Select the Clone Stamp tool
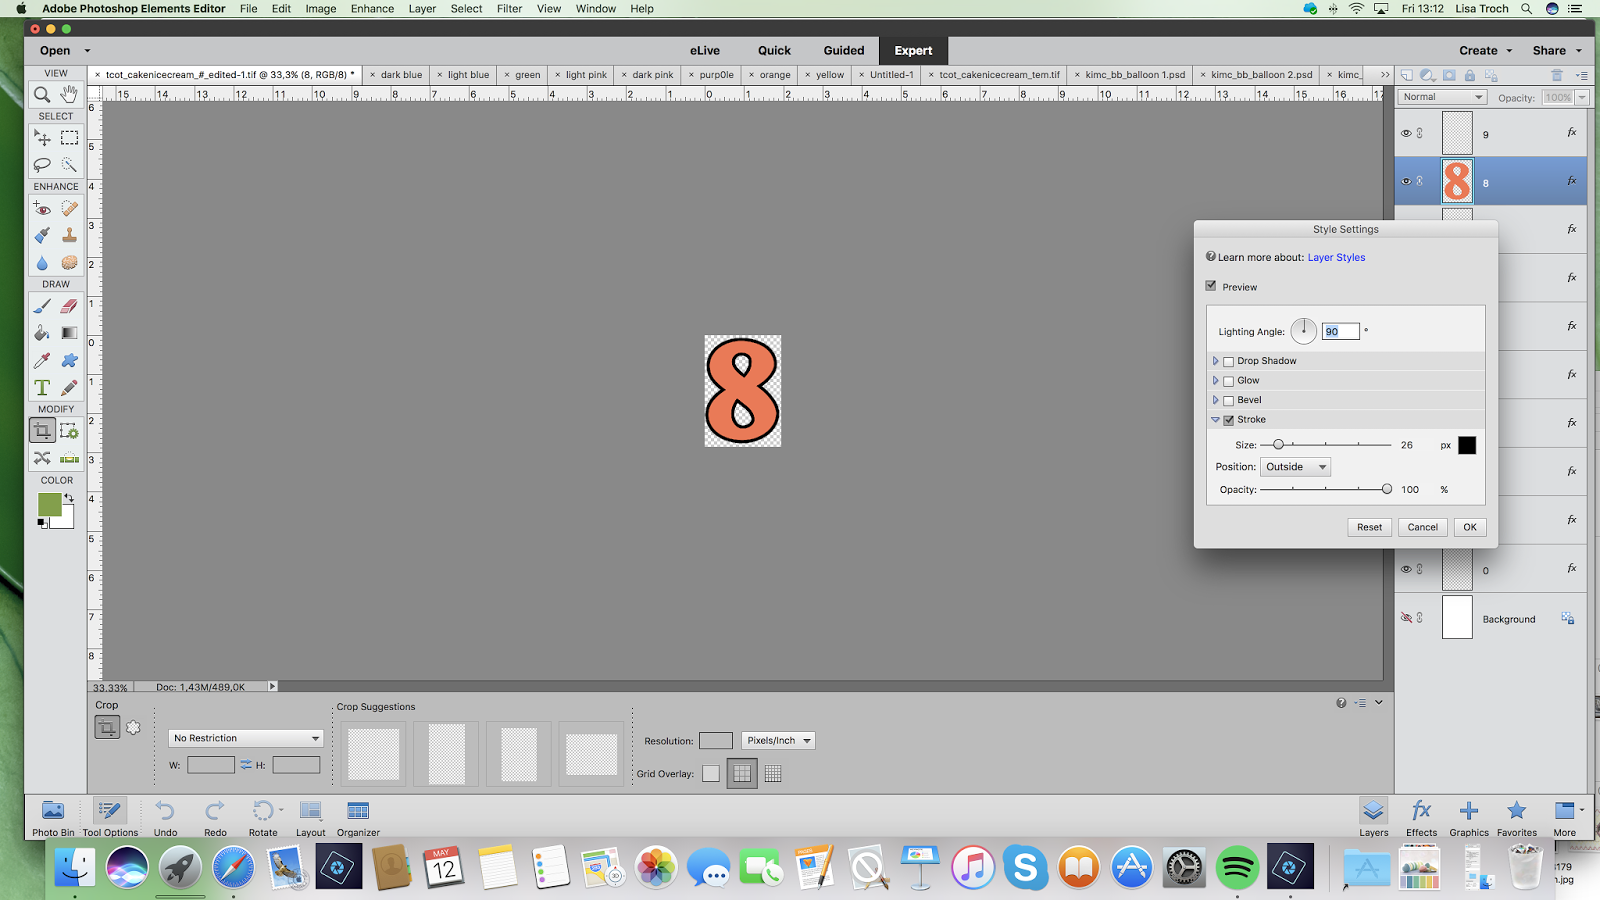This screenshot has width=1600, height=900. click(69, 235)
